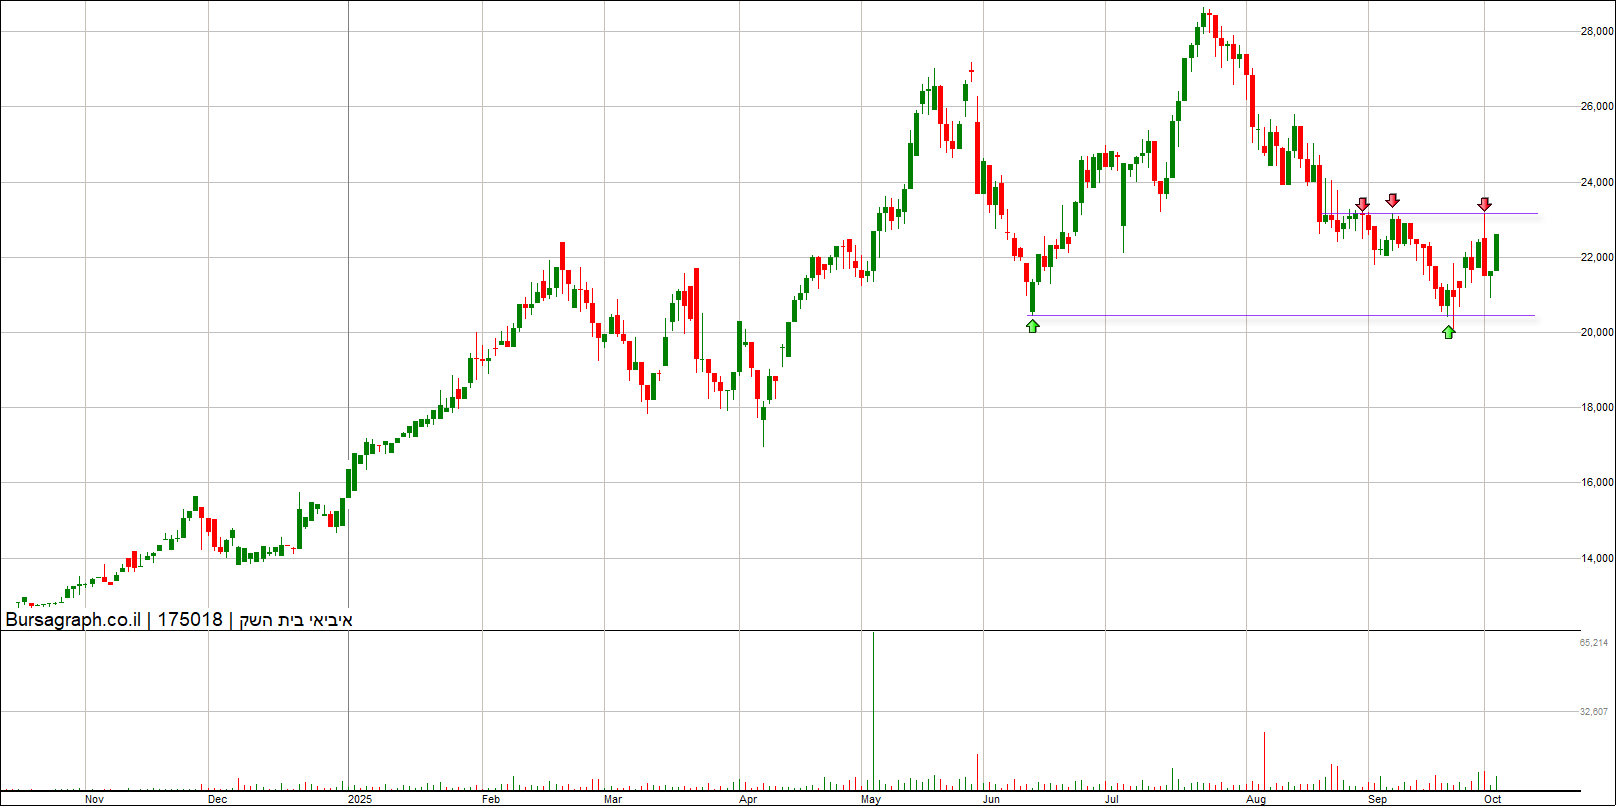The image size is (1616, 806).
Task: Select the Nov date label
Action: point(94,799)
